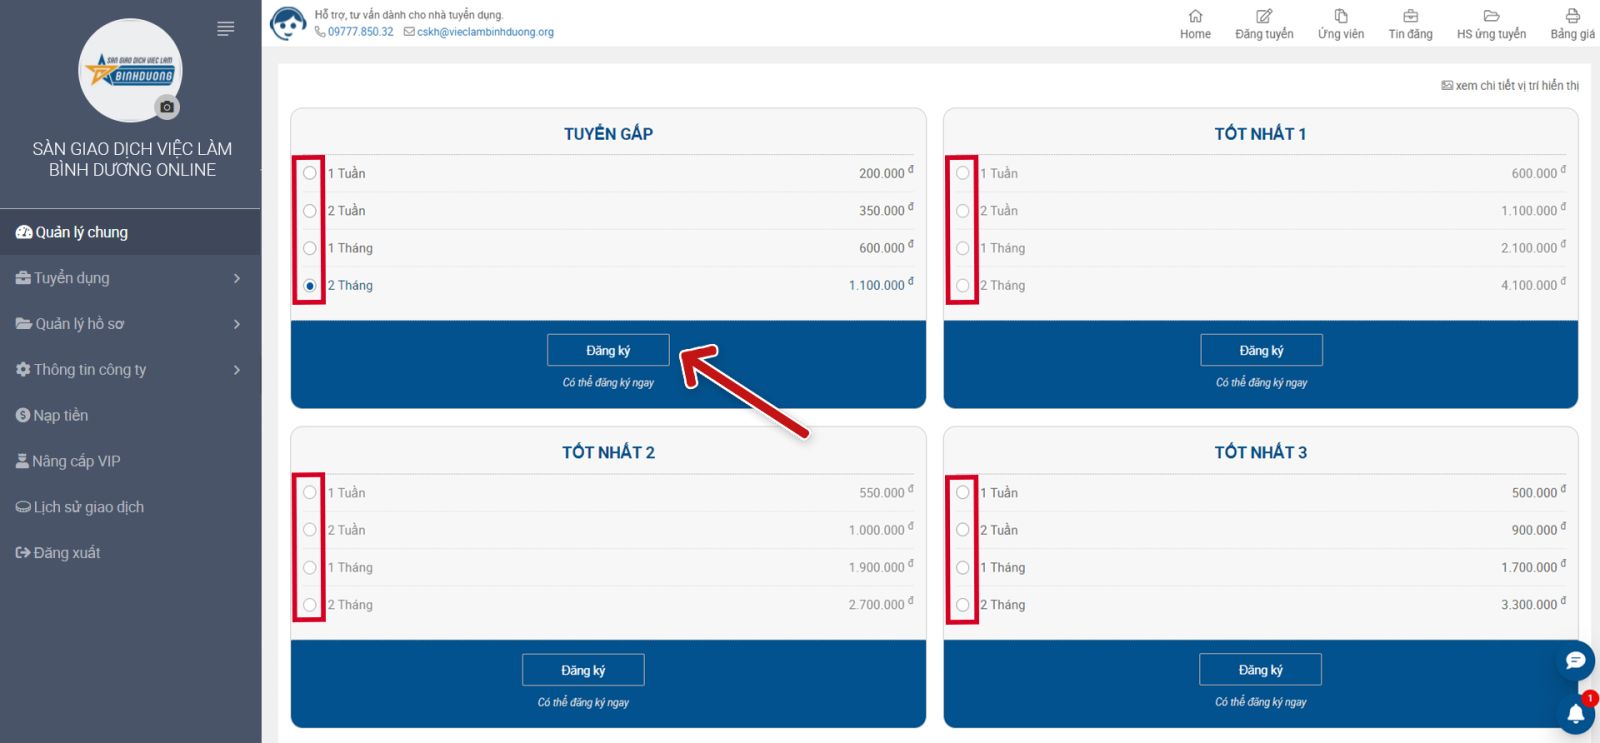Click the Ứng viên documents icon
This screenshot has height=743, width=1600.
point(1341,16)
